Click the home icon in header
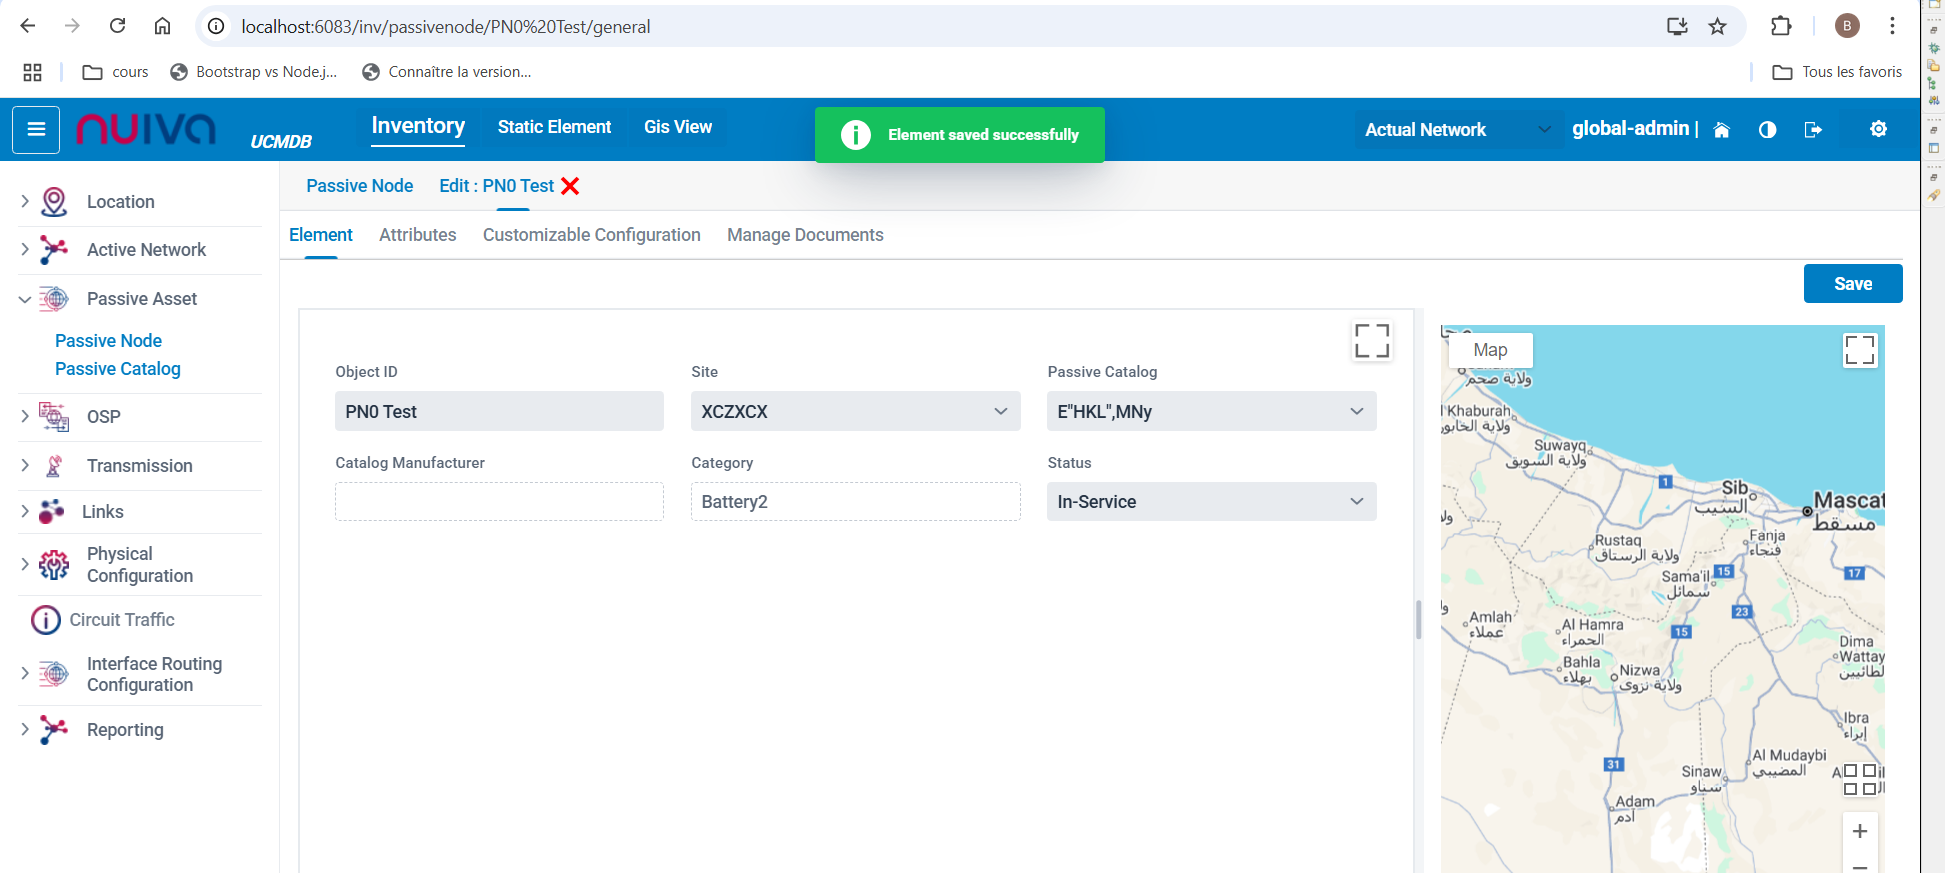The height and width of the screenshot is (873, 1945). pyautogui.click(x=1721, y=130)
